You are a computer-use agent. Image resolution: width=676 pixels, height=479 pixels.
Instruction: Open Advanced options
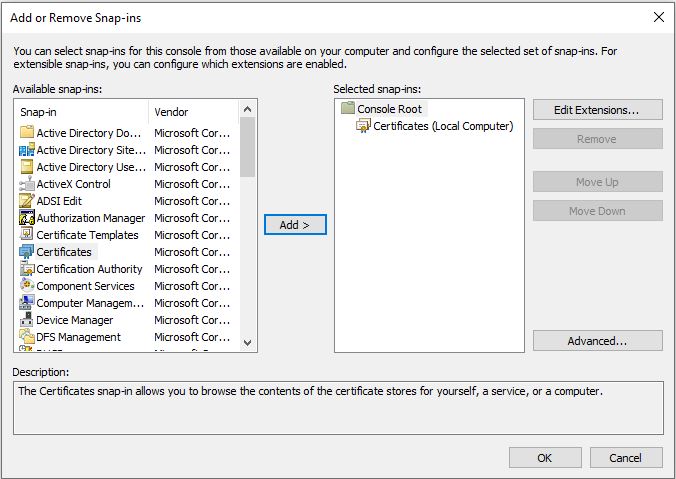point(598,341)
